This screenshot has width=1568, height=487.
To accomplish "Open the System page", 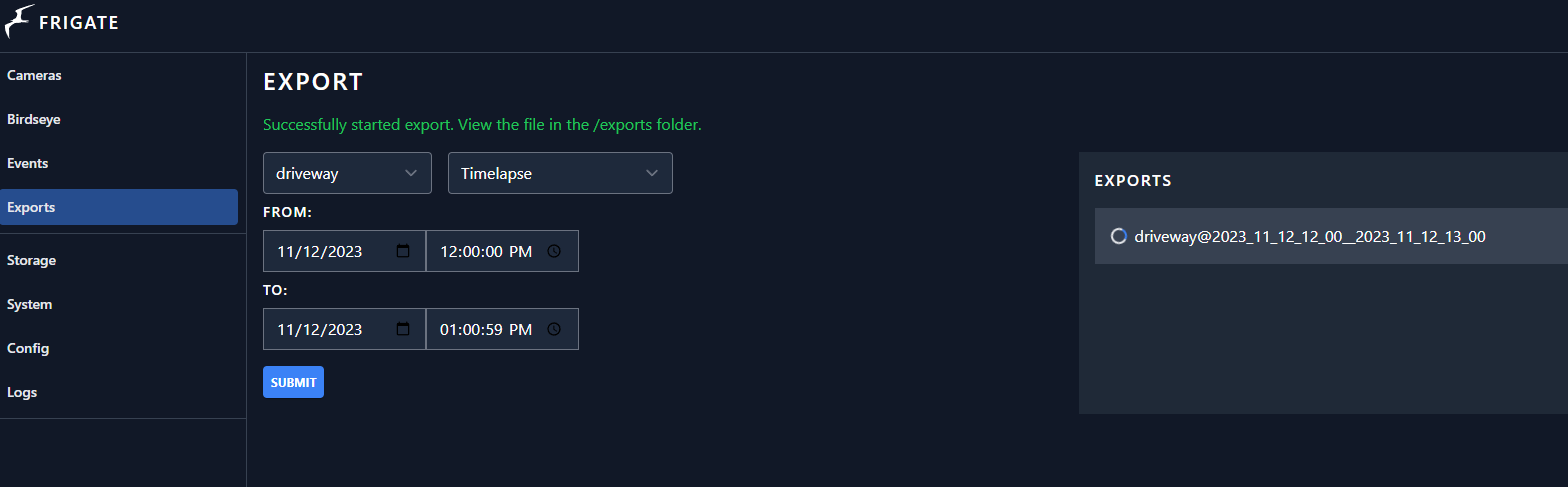I will coord(30,304).
